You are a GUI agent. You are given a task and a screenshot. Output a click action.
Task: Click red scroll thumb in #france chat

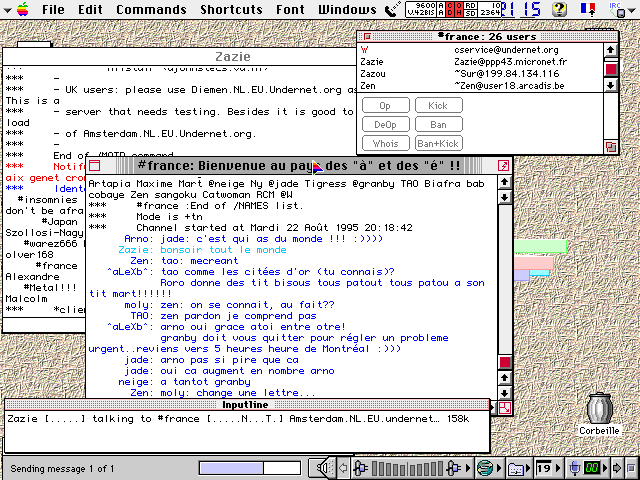[505, 362]
